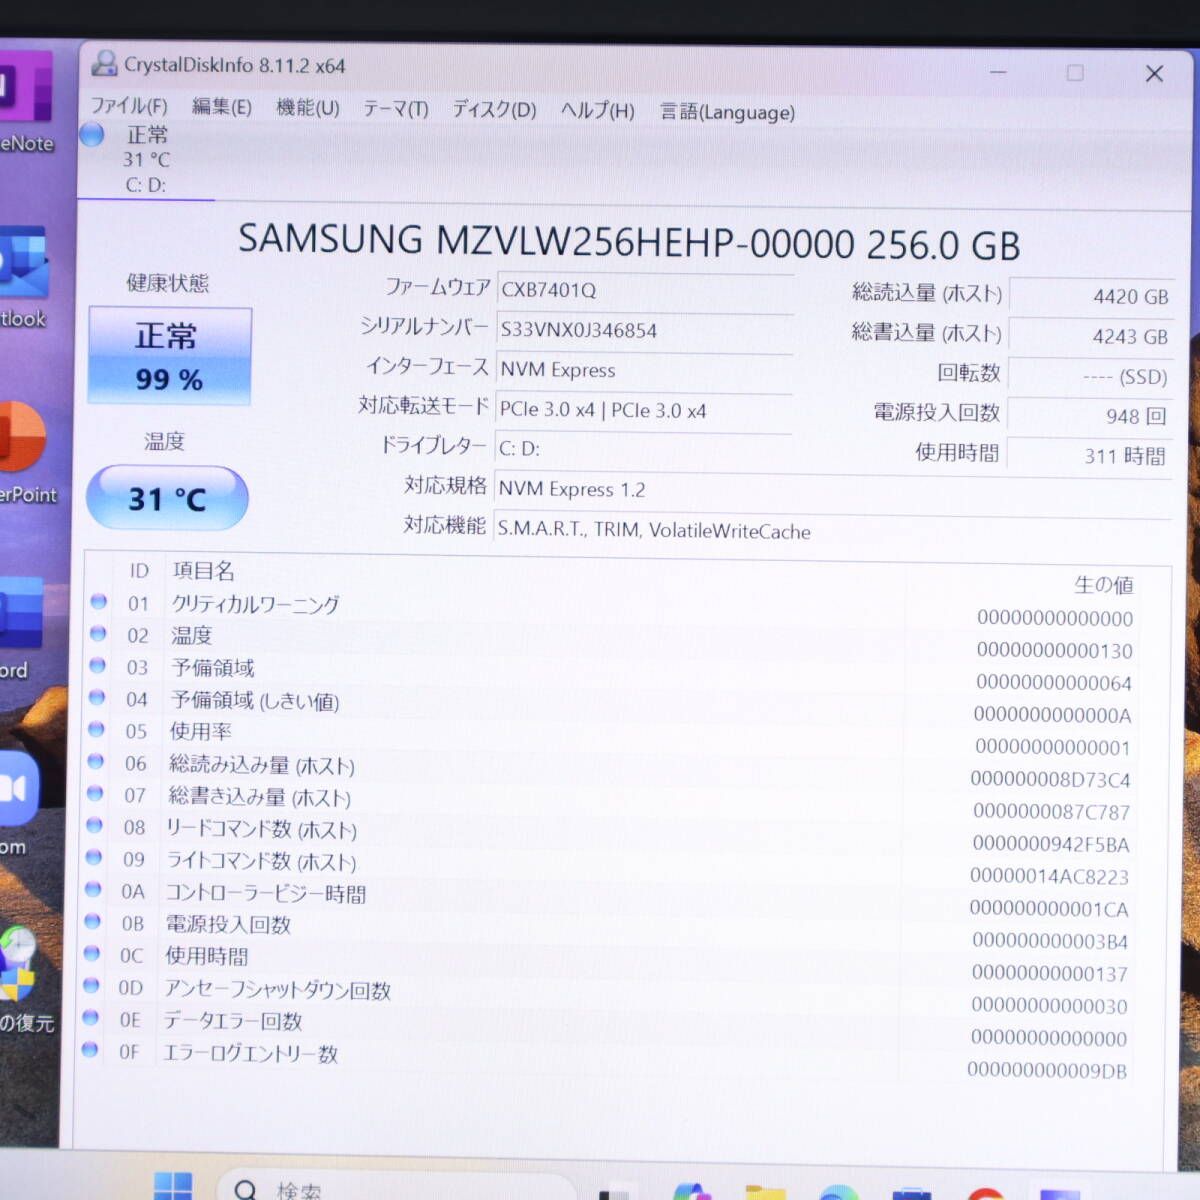Open the 言語(Language) menu
Screen dimensions: 1200x1200
coord(727,112)
